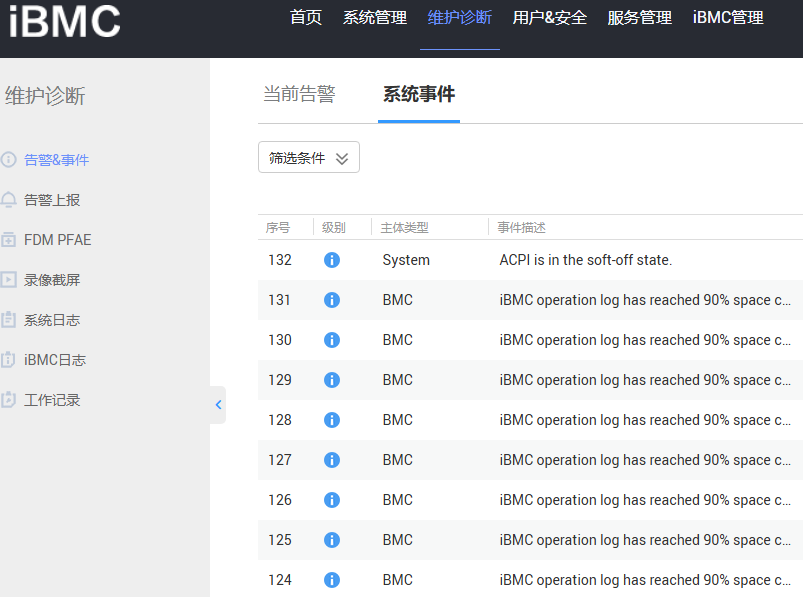Select 服务管理 from the navigation bar
Screen dimensions: 803x597
(639, 17)
